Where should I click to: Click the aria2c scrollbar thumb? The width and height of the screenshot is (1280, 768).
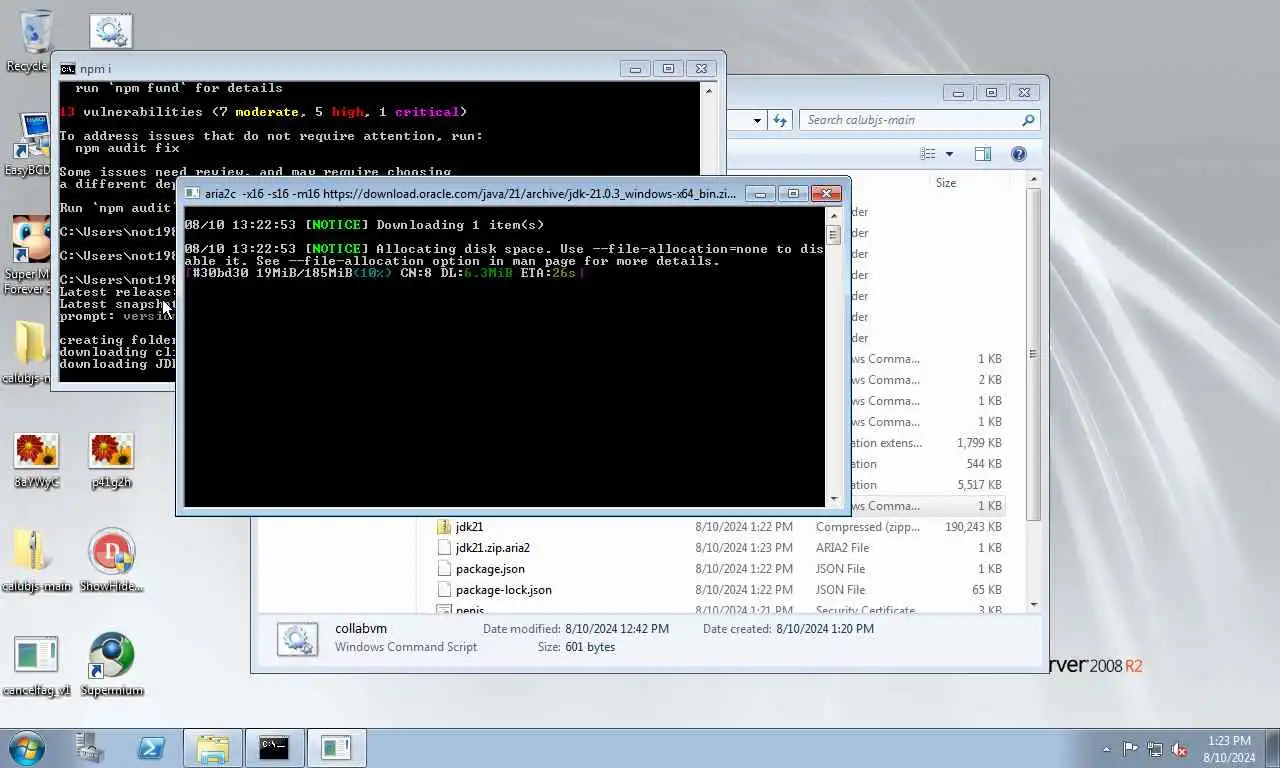pyautogui.click(x=834, y=235)
